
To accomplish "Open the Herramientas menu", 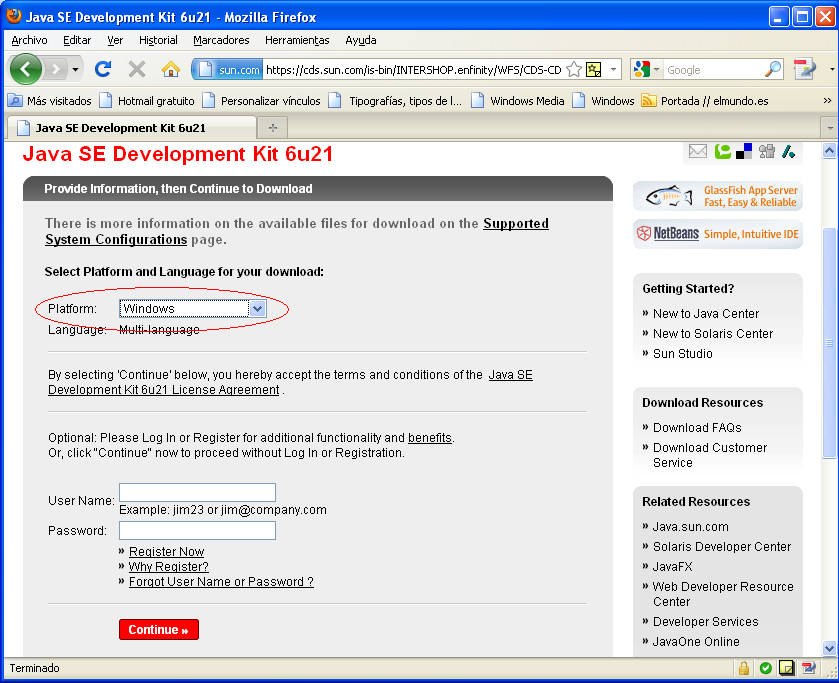I will [x=297, y=40].
